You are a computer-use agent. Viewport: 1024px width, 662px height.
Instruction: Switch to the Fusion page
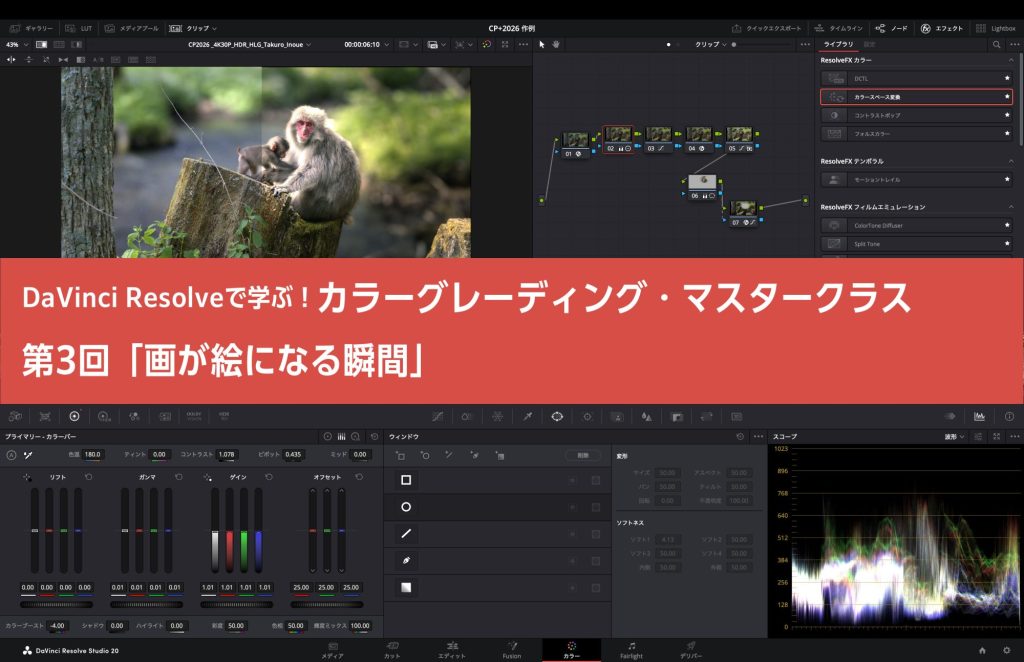(511, 650)
